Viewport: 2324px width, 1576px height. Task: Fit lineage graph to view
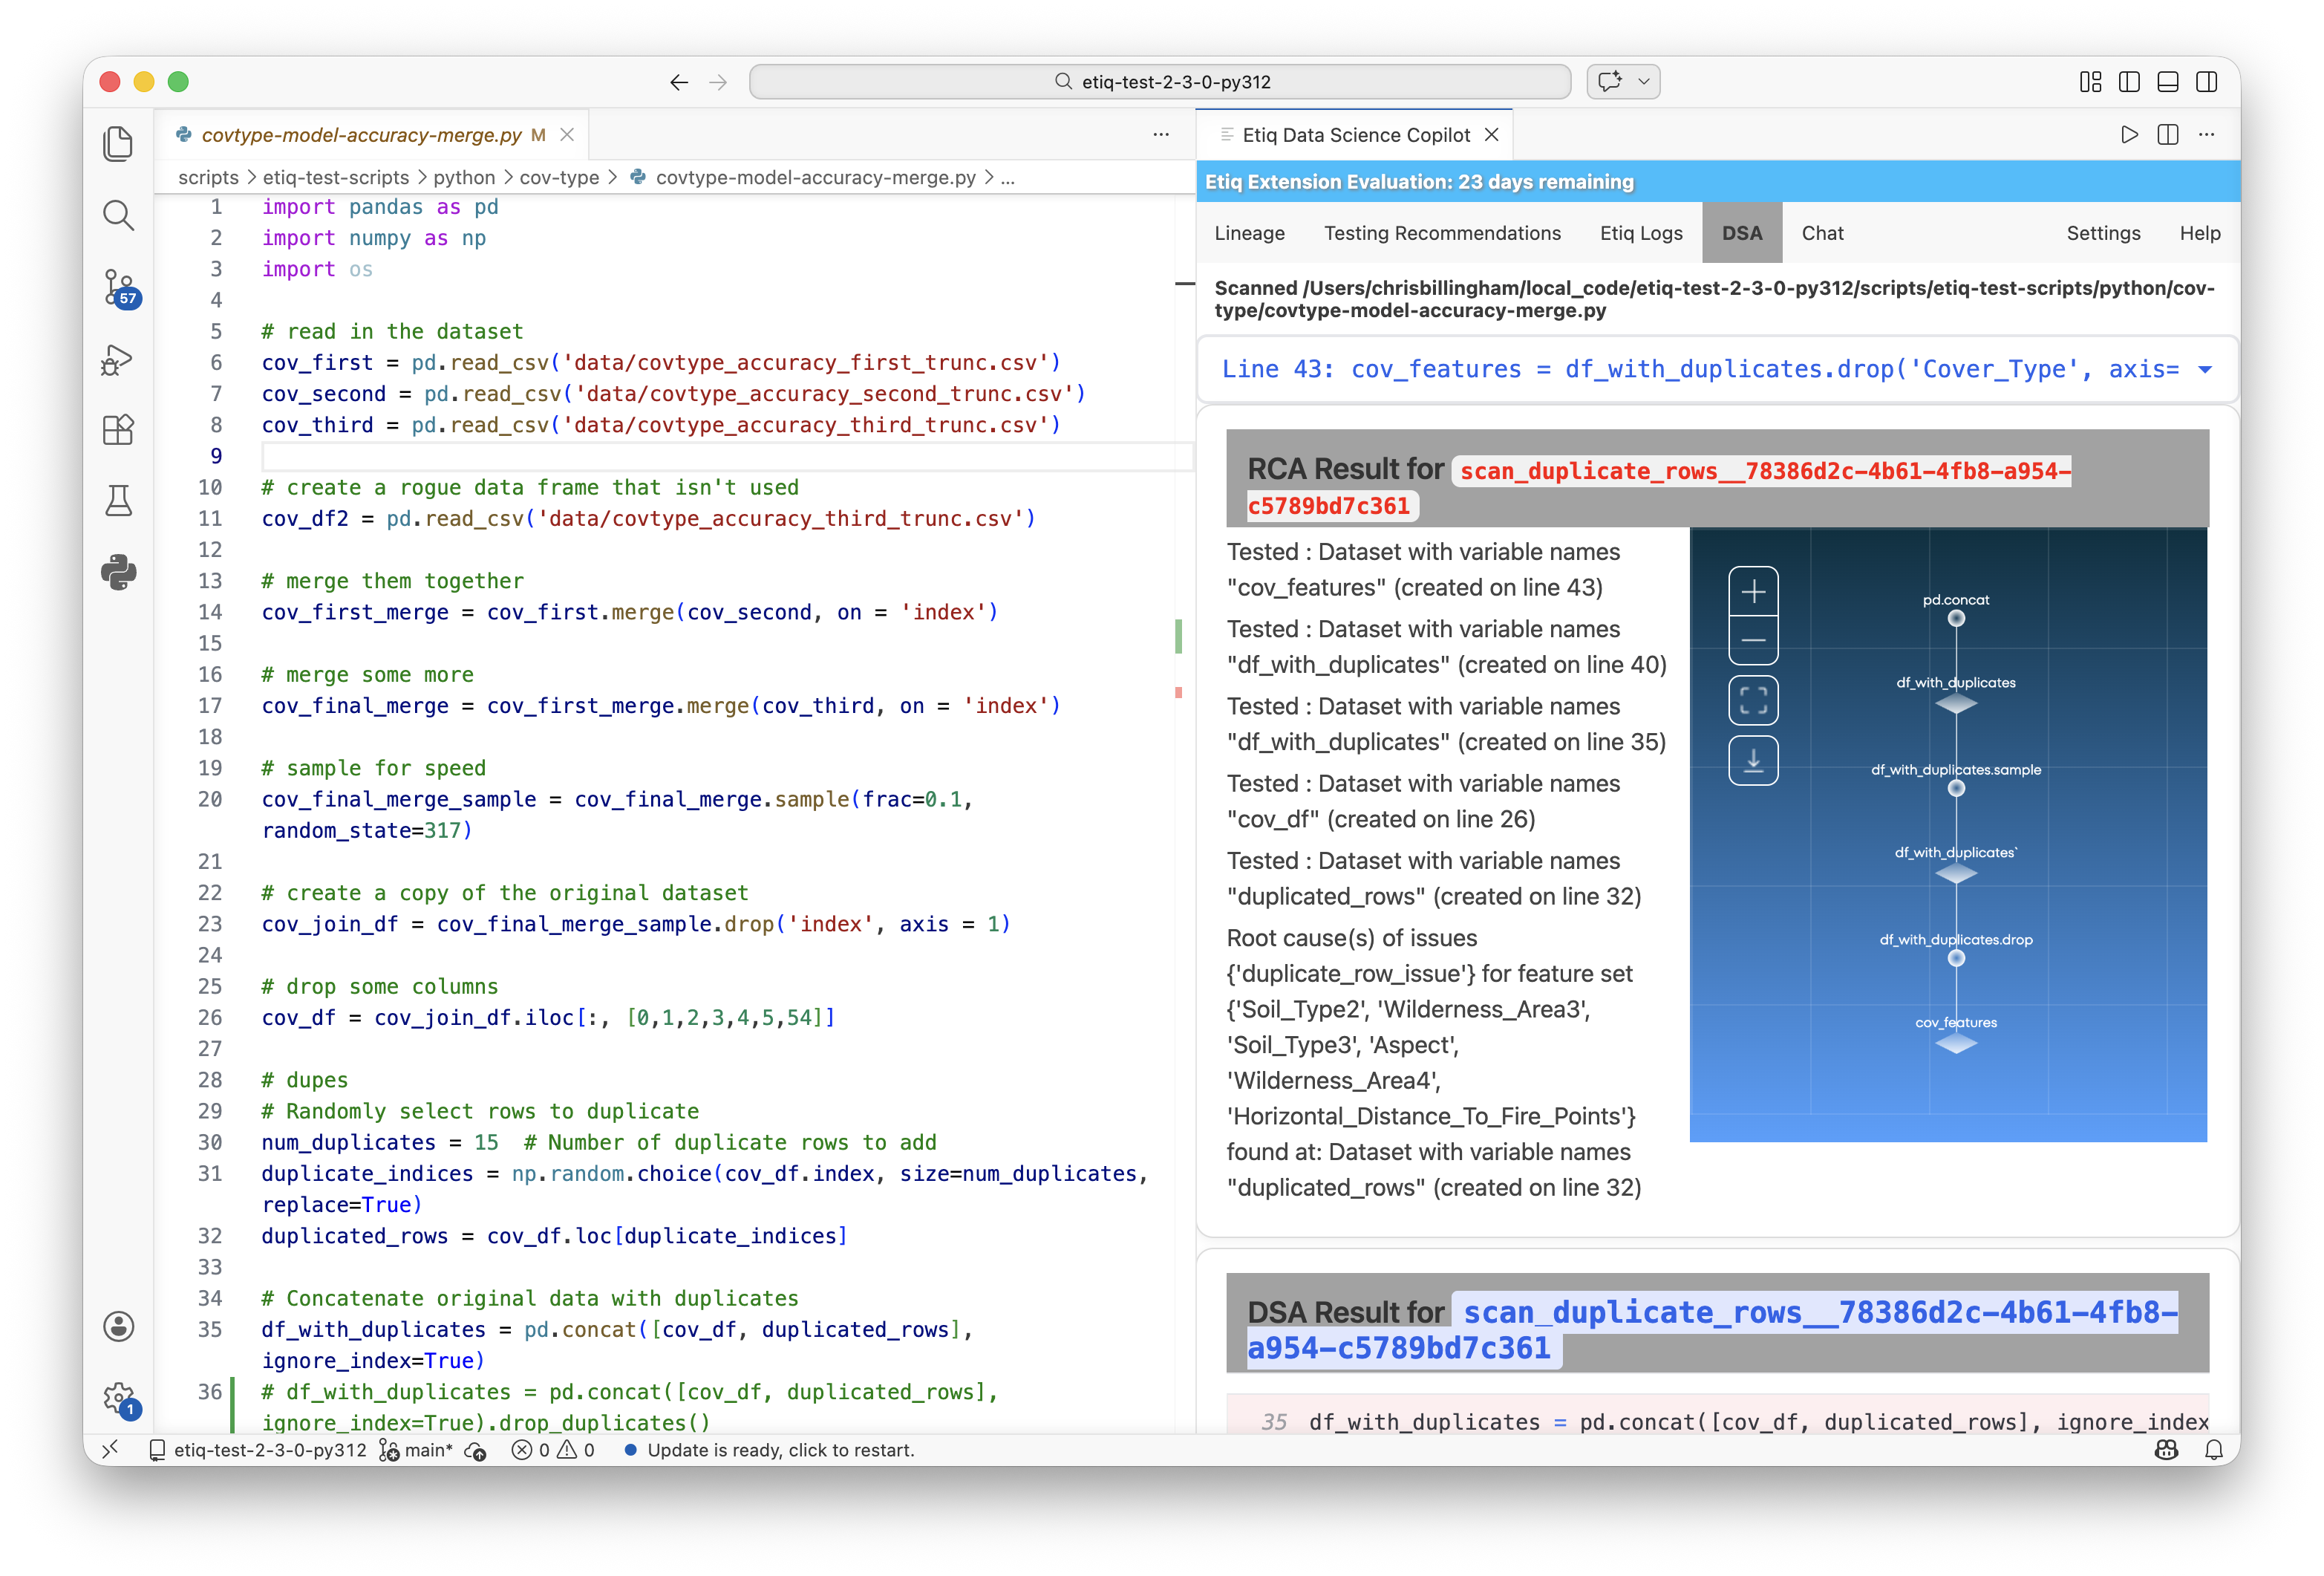[1752, 700]
